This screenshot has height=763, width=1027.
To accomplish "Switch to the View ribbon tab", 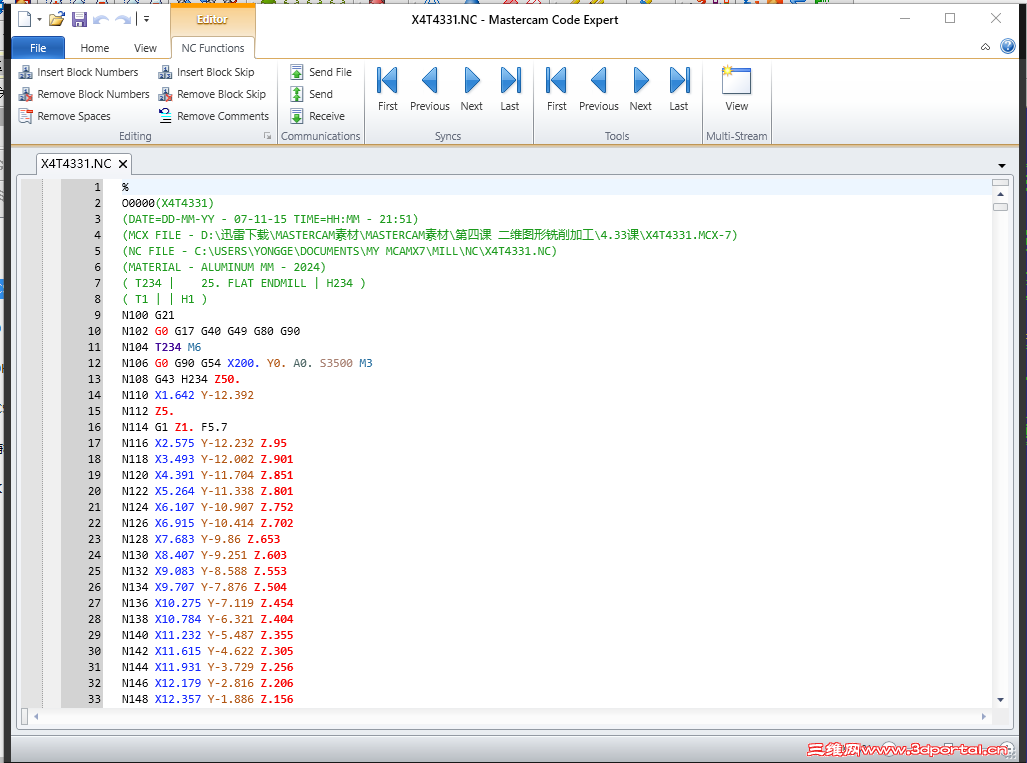I will (x=145, y=48).
